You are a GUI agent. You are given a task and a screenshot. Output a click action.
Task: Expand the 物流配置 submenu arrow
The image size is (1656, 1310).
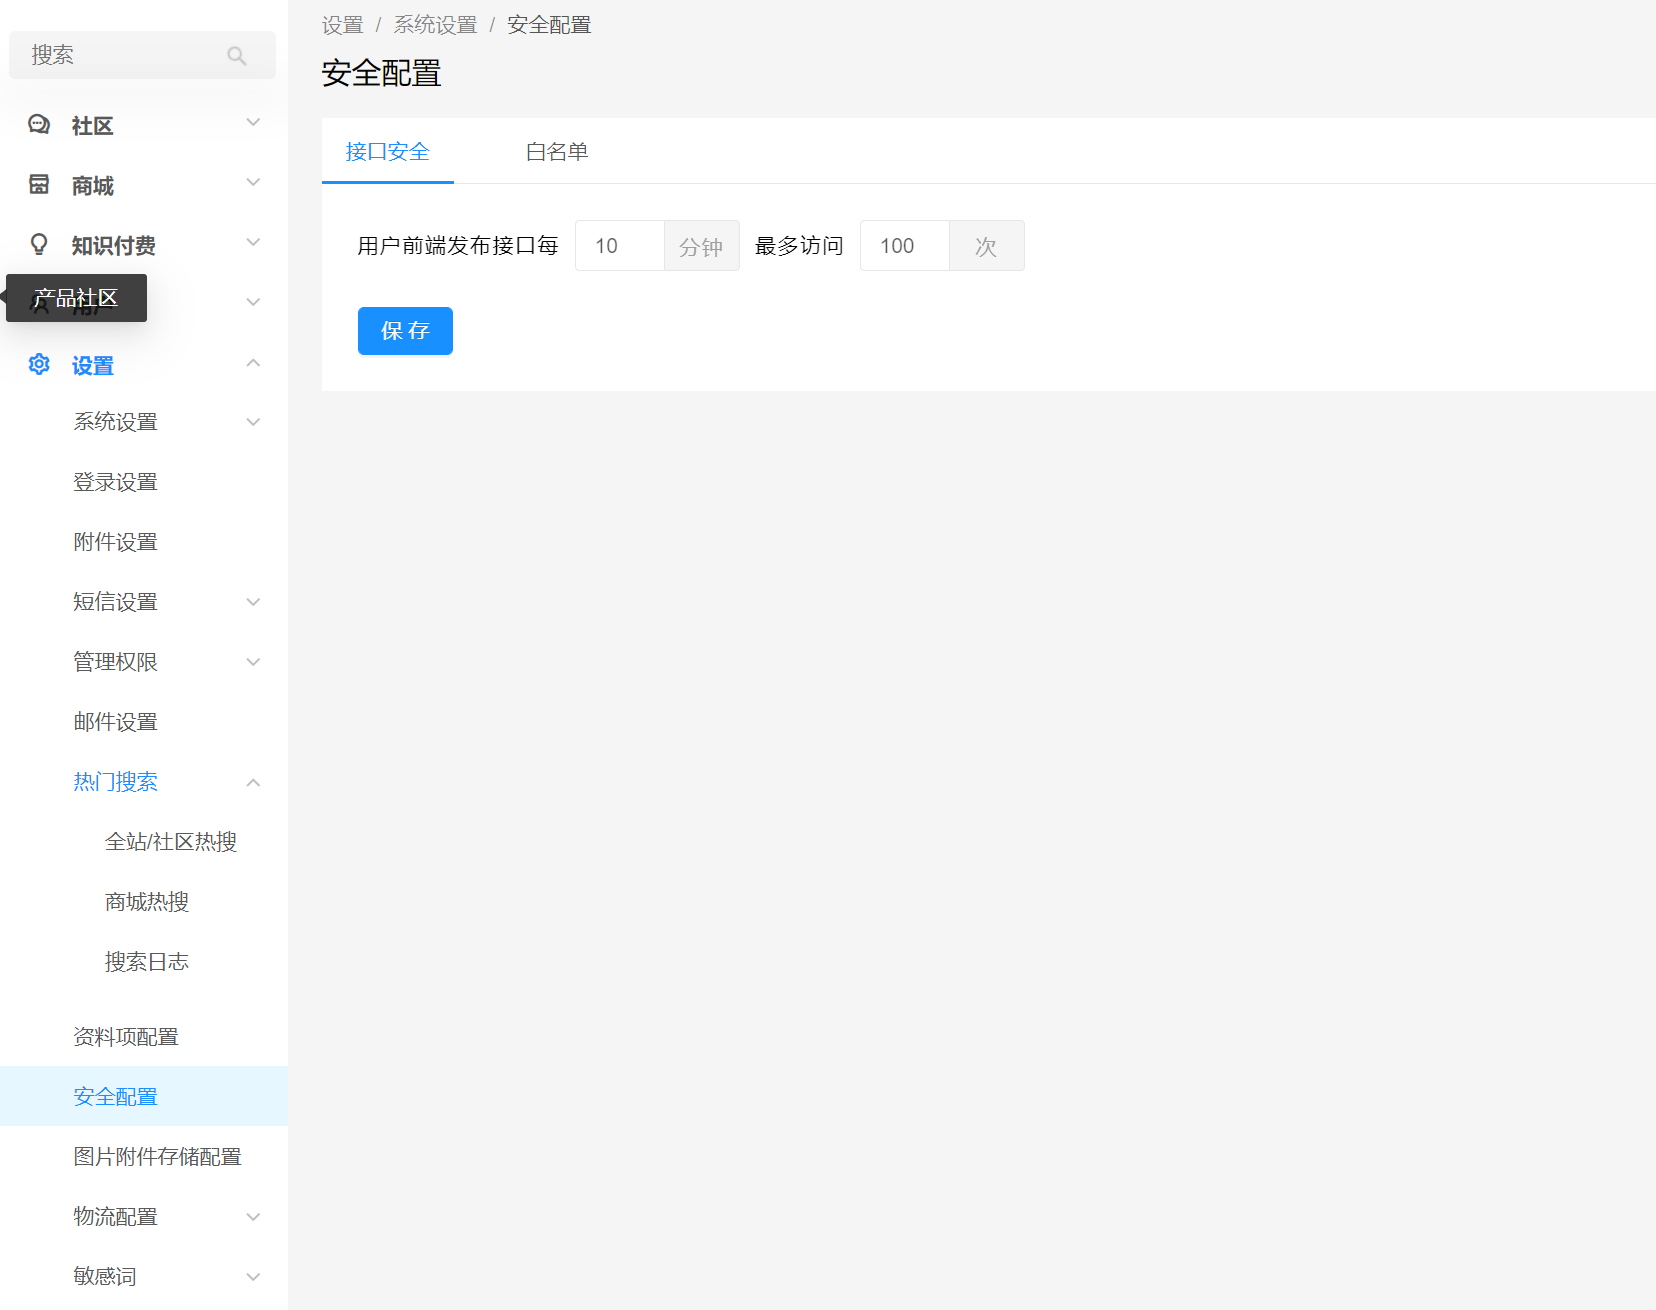click(253, 1217)
